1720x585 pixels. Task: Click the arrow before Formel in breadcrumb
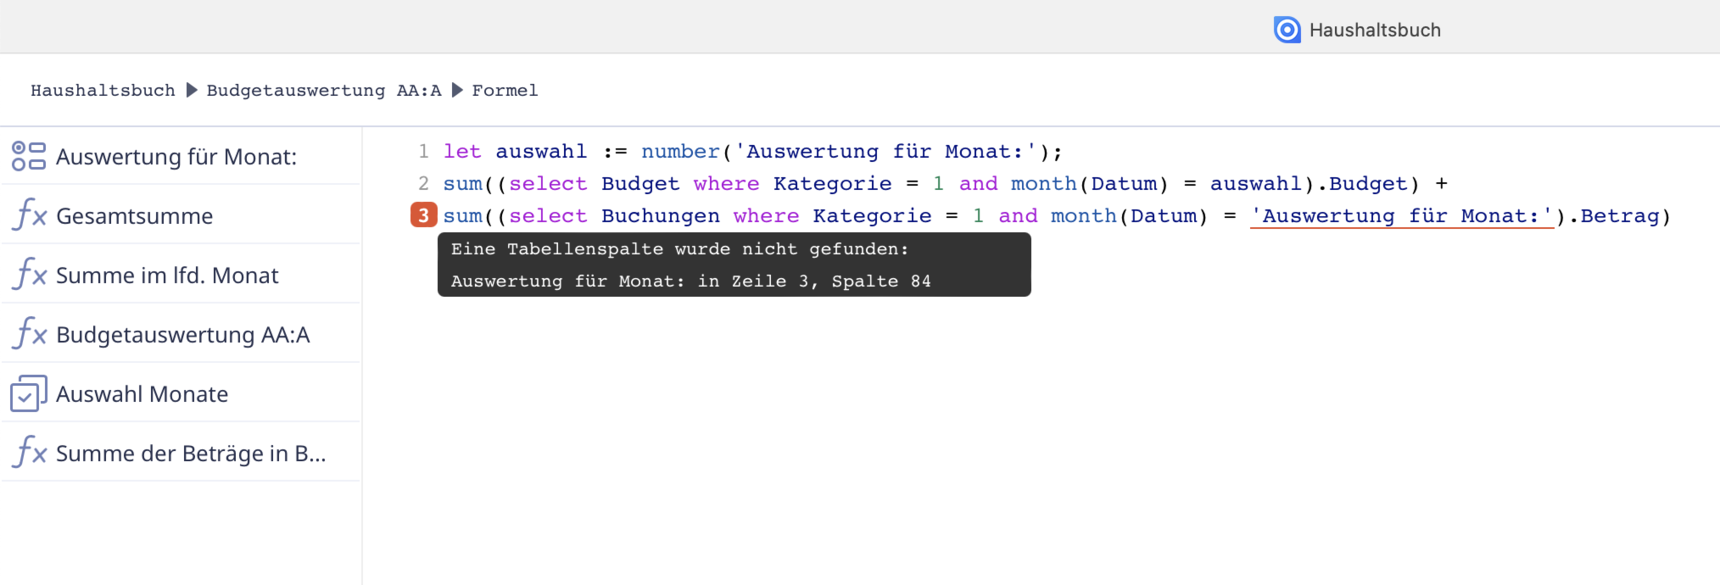click(457, 90)
